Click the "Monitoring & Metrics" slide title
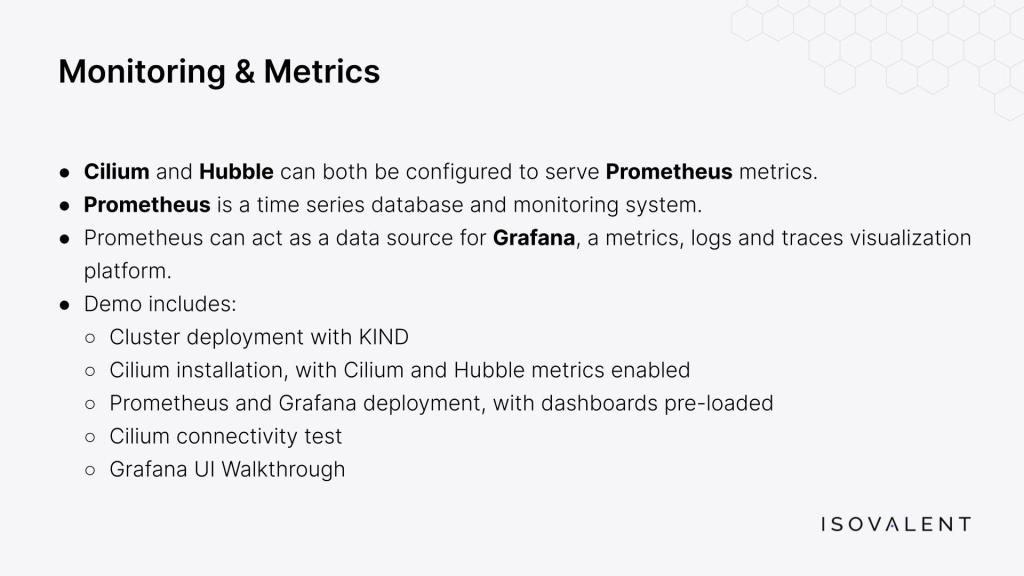Image resolution: width=1024 pixels, height=576 pixels. click(219, 71)
